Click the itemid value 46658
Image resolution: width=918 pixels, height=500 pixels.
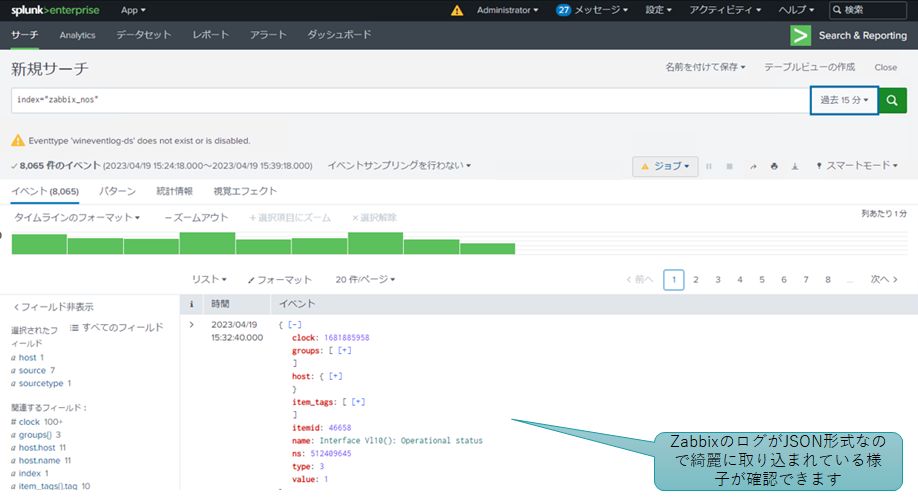pyautogui.click(x=340, y=427)
